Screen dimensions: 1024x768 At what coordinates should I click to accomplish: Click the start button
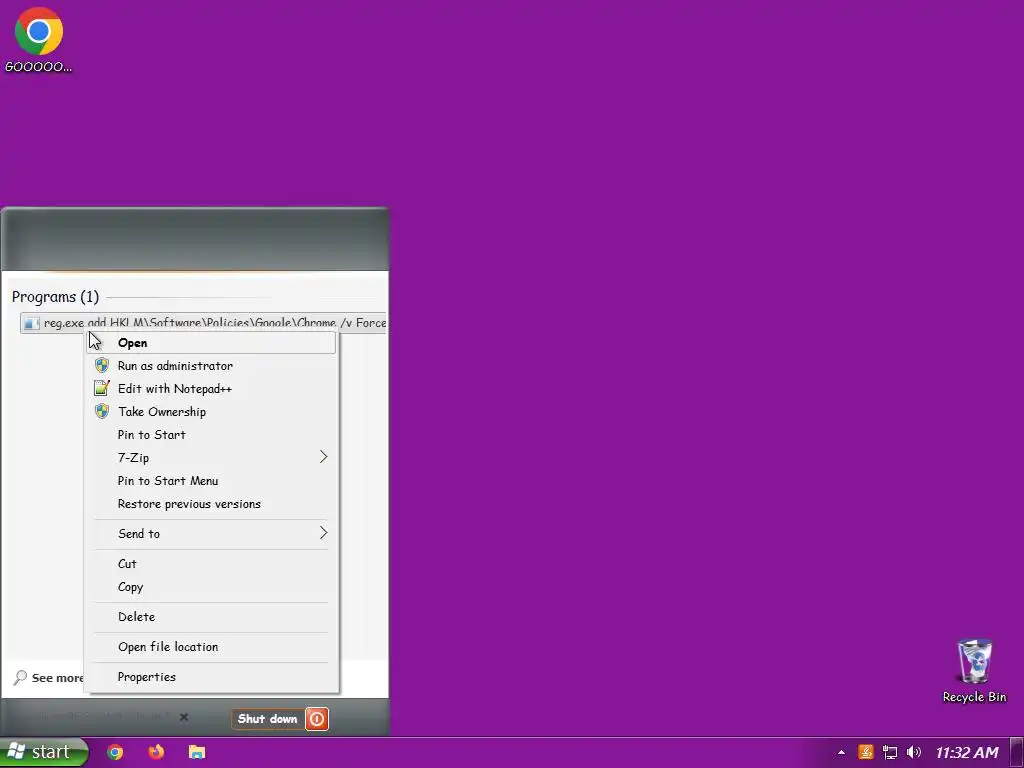pos(43,752)
